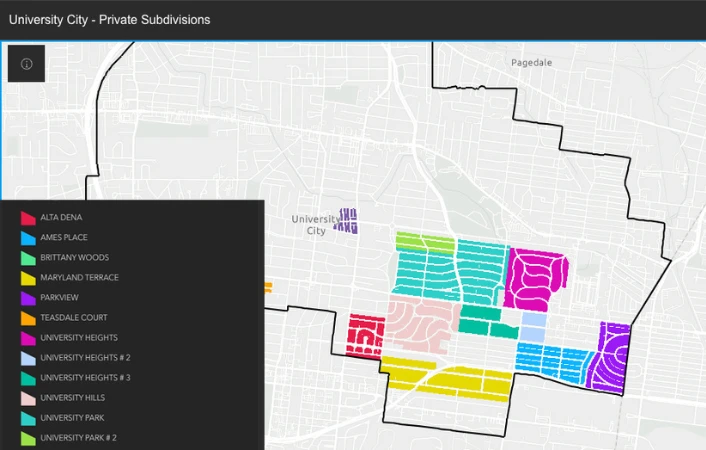Select the UNIVERSITY HEIGHTS legend label

pos(79,337)
